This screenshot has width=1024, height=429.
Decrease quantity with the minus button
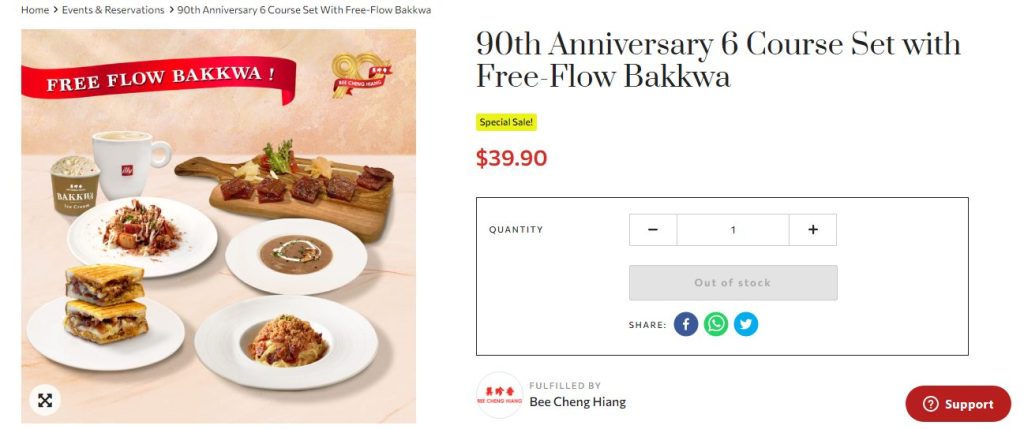pos(653,230)
